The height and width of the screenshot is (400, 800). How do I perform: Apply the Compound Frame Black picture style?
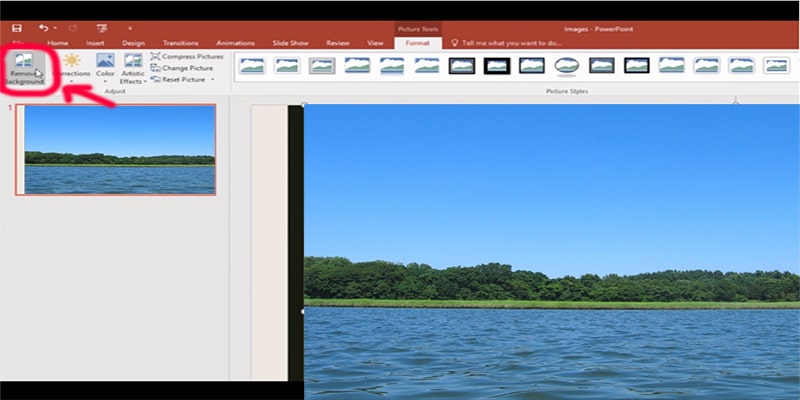[602, 65]
